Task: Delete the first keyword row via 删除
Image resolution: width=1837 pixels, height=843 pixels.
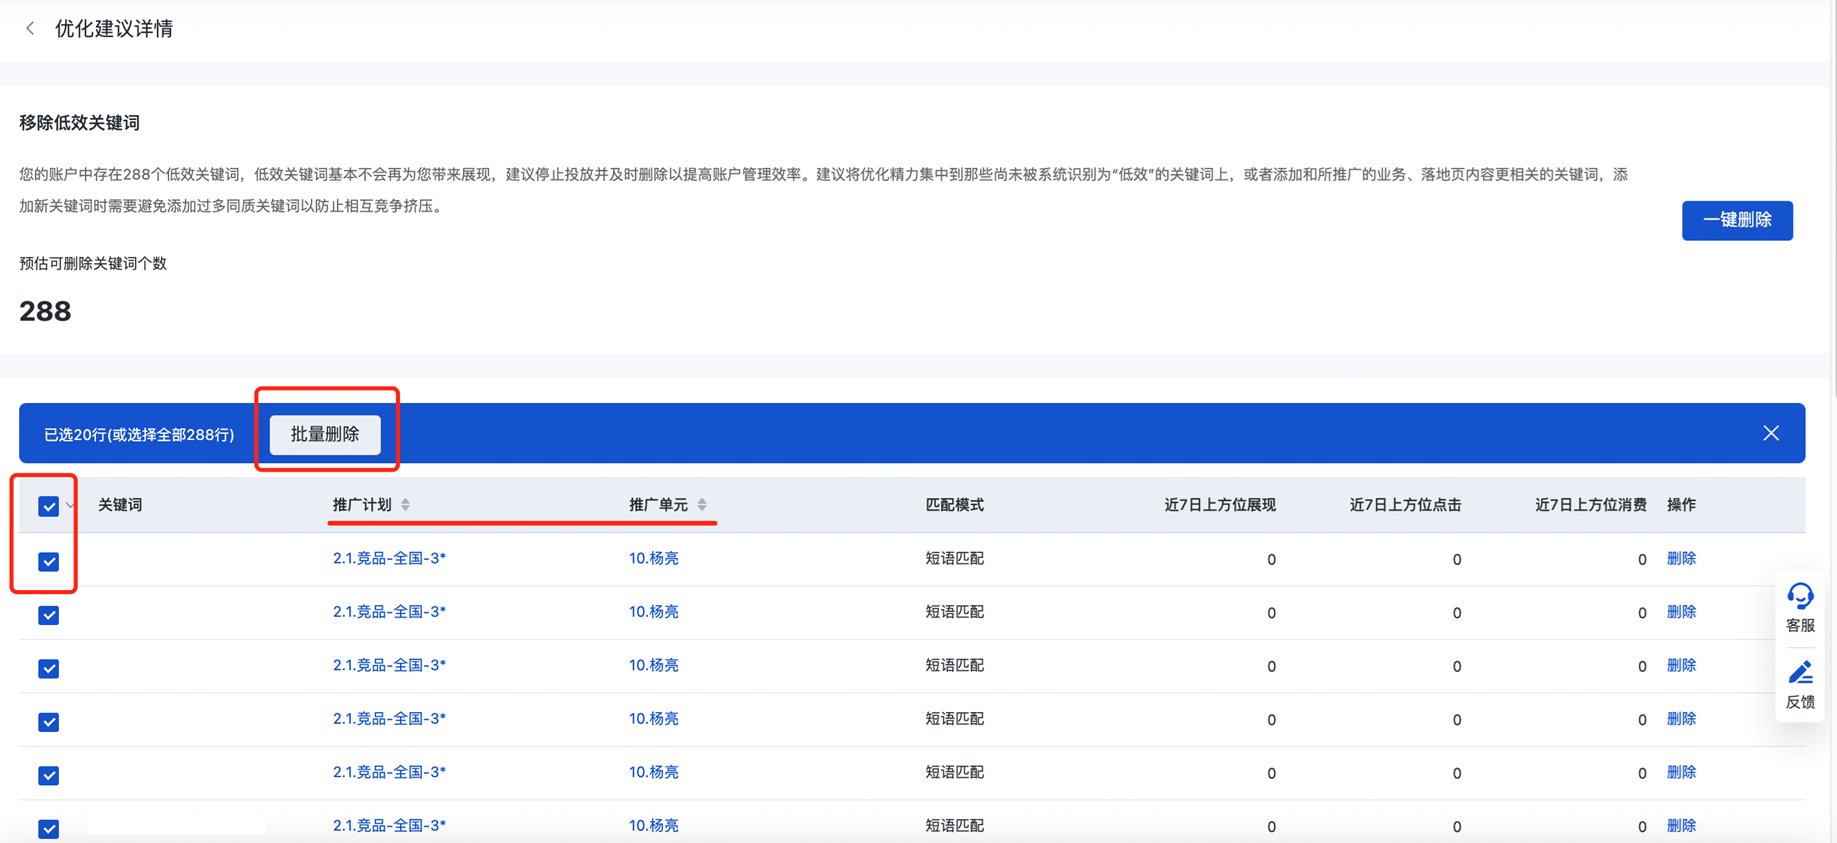Action: pyautogui.click(x=1680, y=559)
